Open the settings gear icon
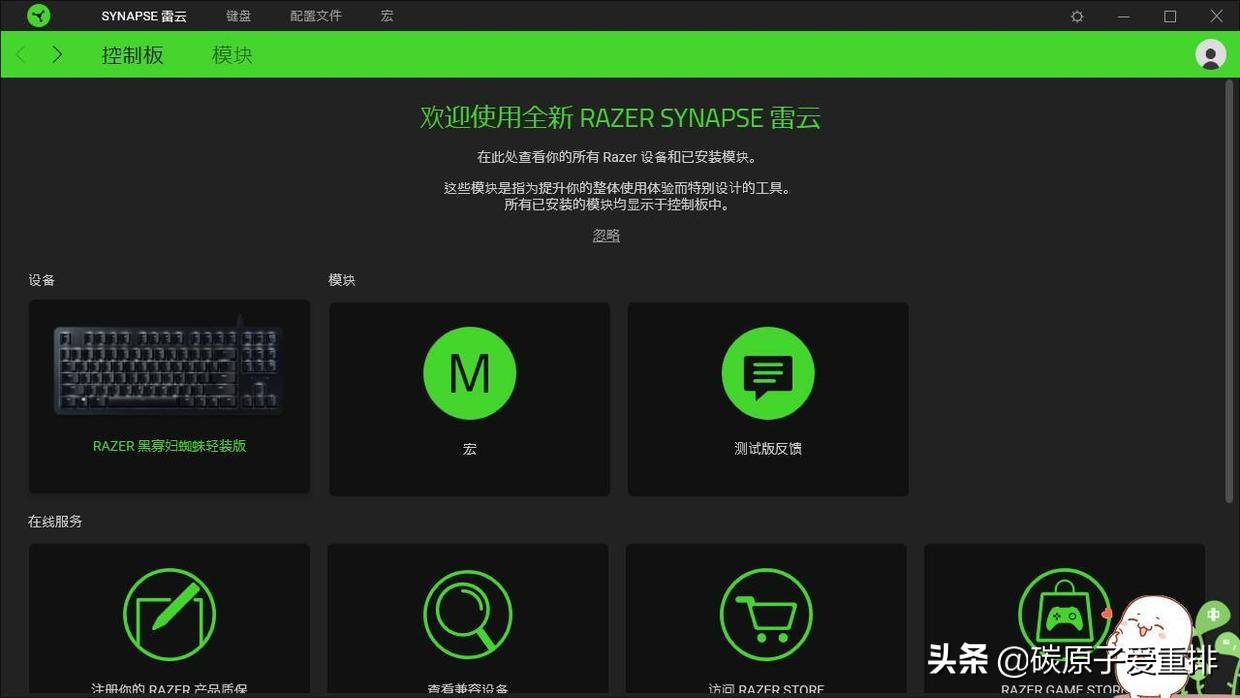Viewport: 1240px width, 698px height. tap(1075, 16)
